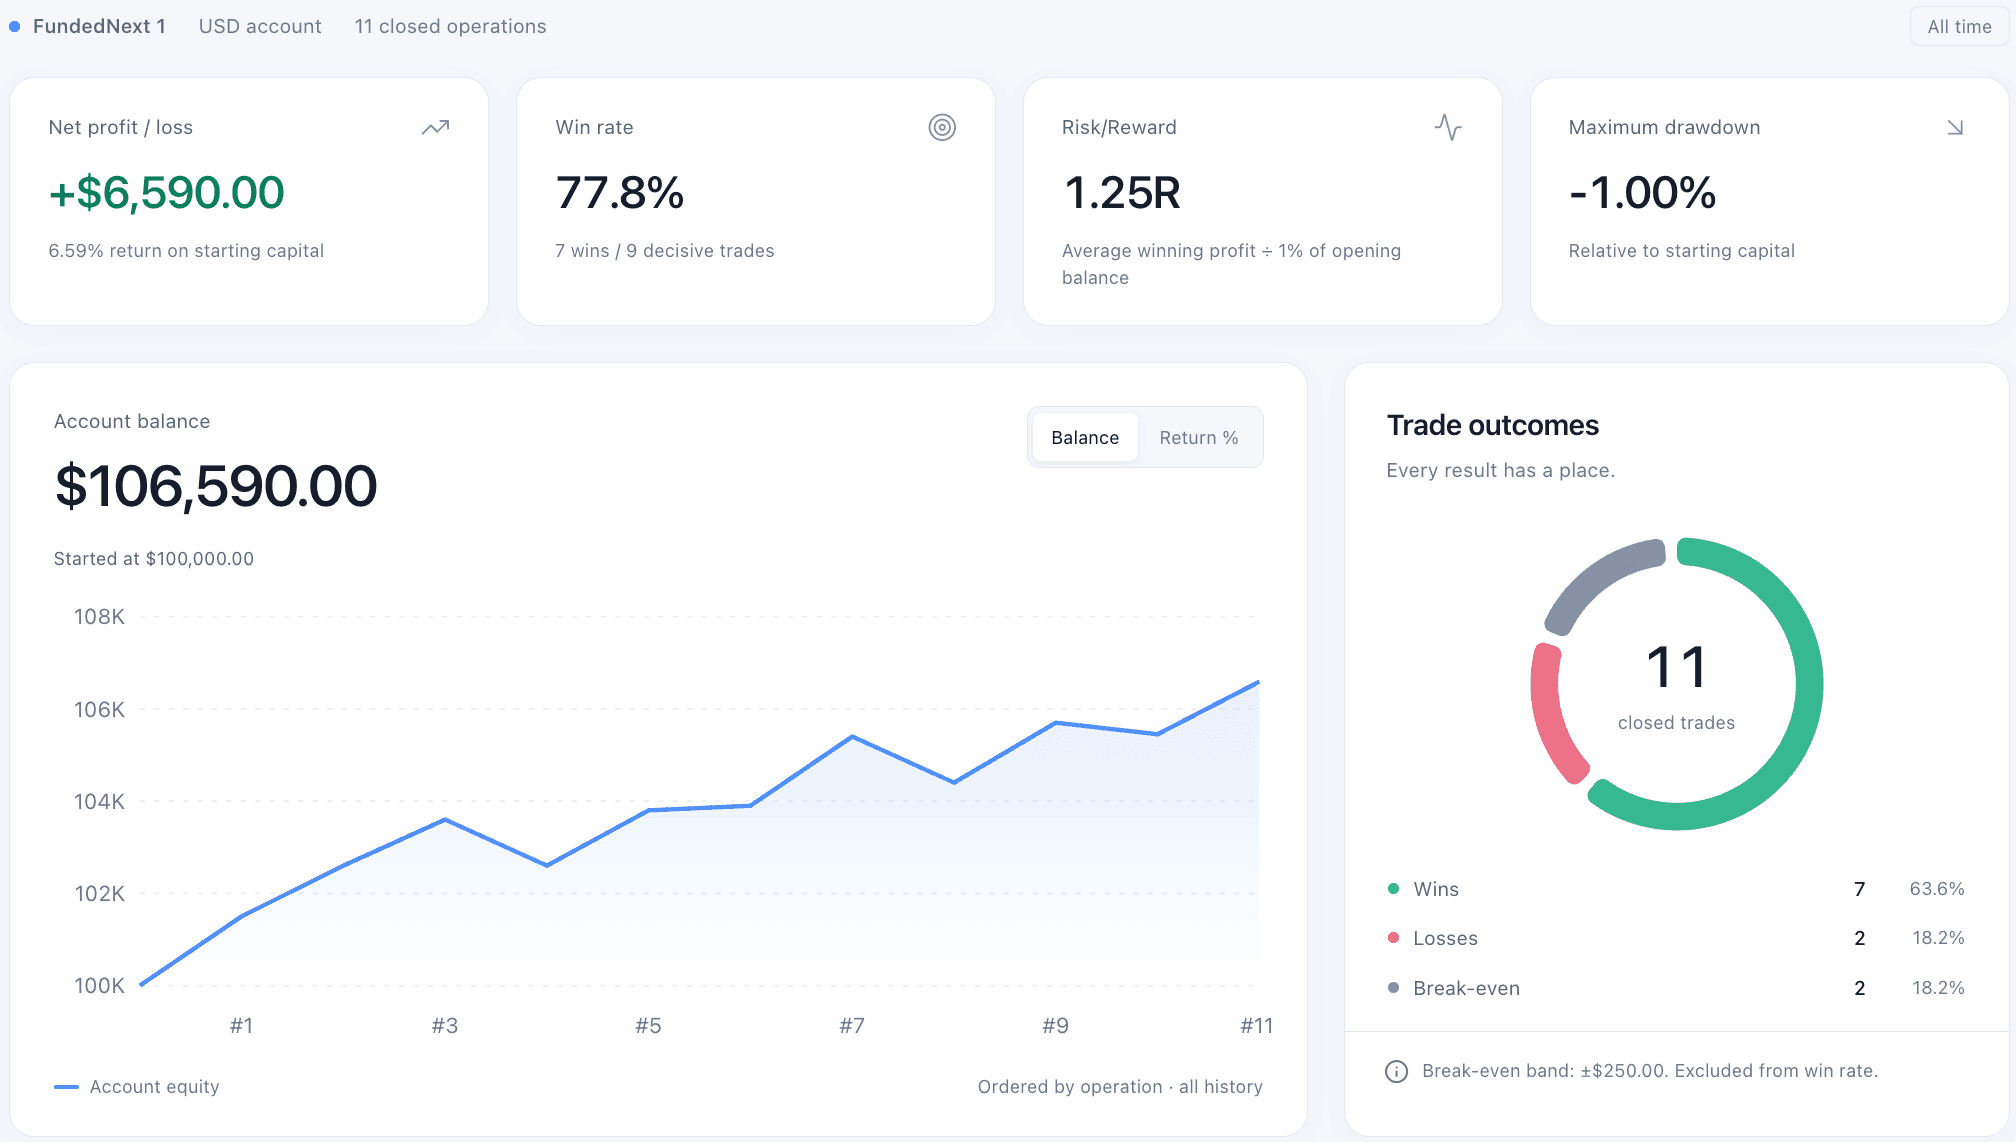The height and width of the screenshot is (1142, 2016).
Task: Click the target icon on Win rate card
Action: [942, 127]
